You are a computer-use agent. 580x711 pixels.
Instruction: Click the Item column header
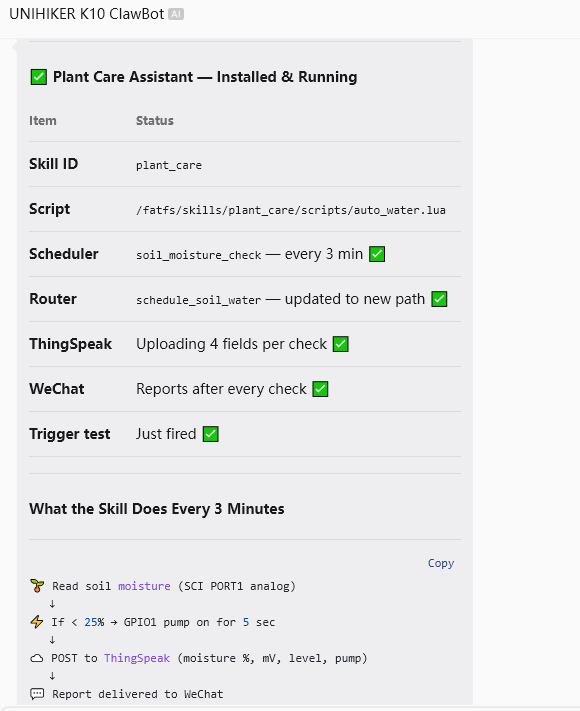[43, 121]
